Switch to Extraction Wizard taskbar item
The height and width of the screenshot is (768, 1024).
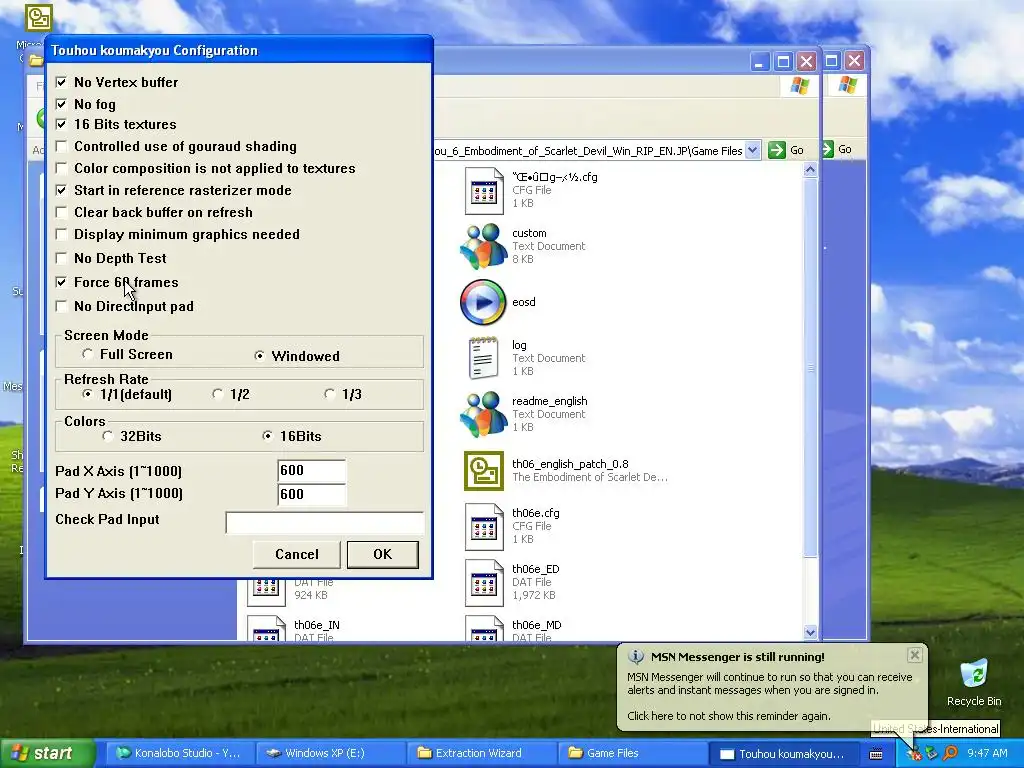(x=481, y=754)
